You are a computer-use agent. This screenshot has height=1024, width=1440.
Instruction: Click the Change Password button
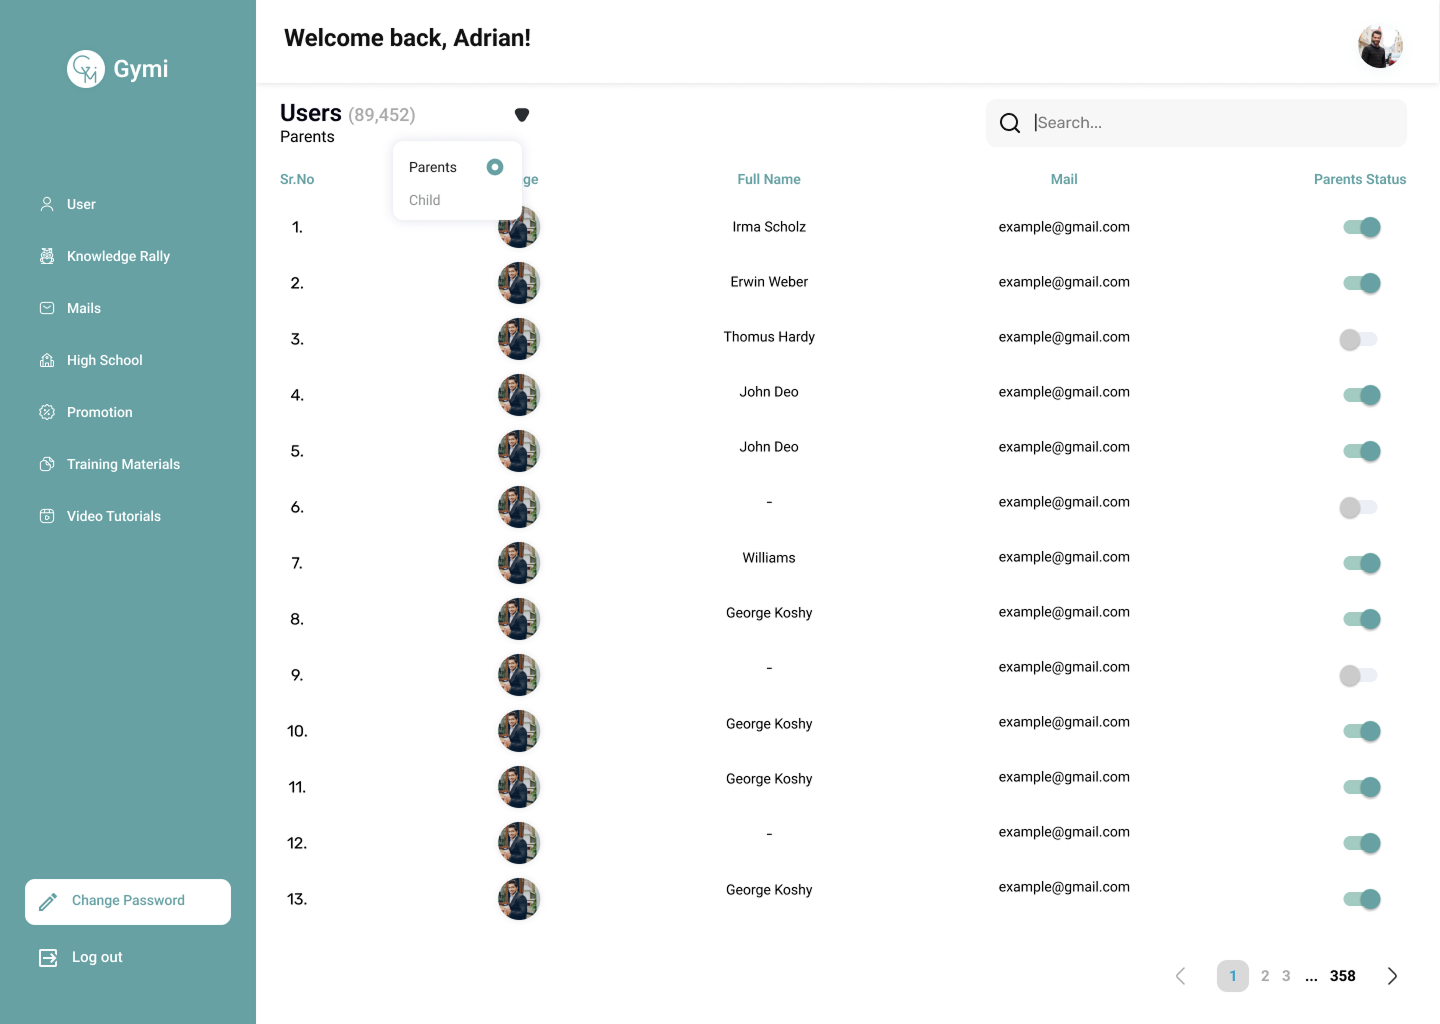click(x=128, y=901)
